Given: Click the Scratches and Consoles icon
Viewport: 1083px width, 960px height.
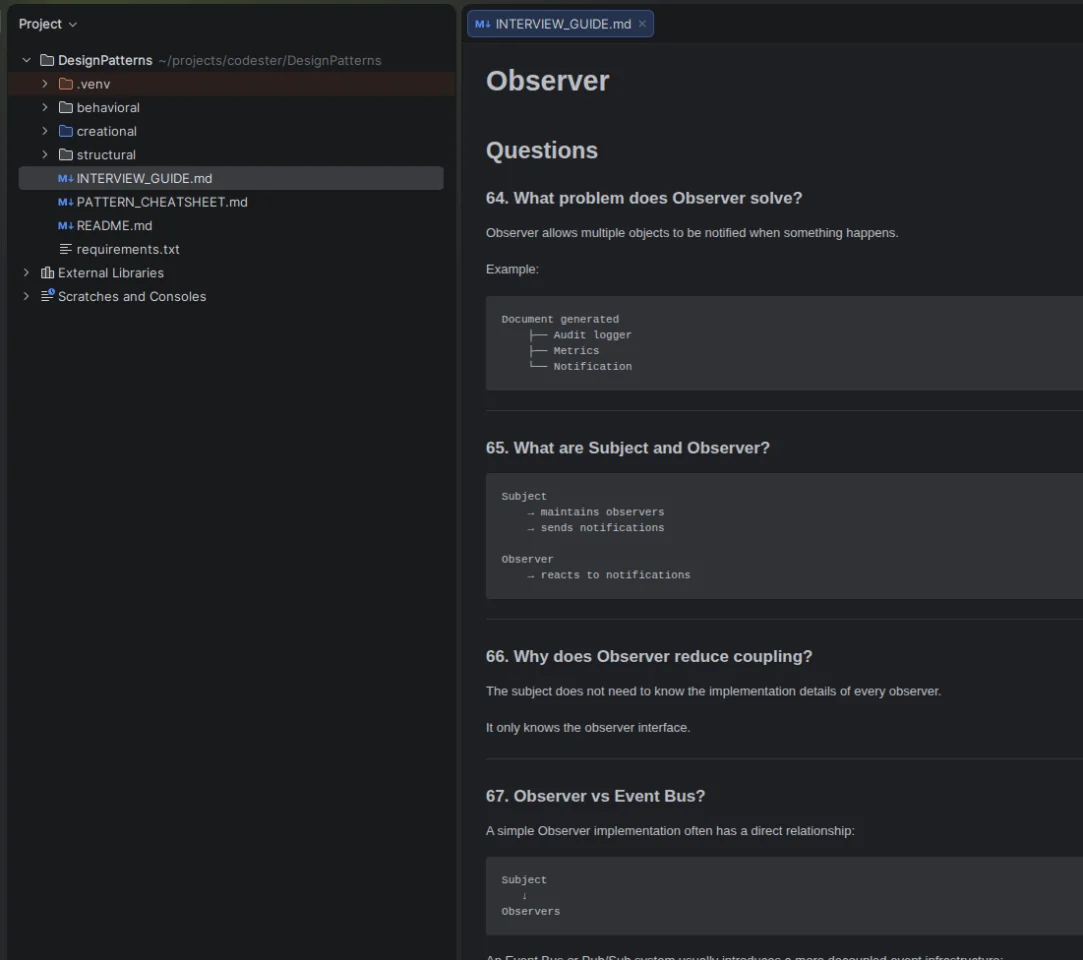Looking at the screenshot, I should tap(47, 296).
